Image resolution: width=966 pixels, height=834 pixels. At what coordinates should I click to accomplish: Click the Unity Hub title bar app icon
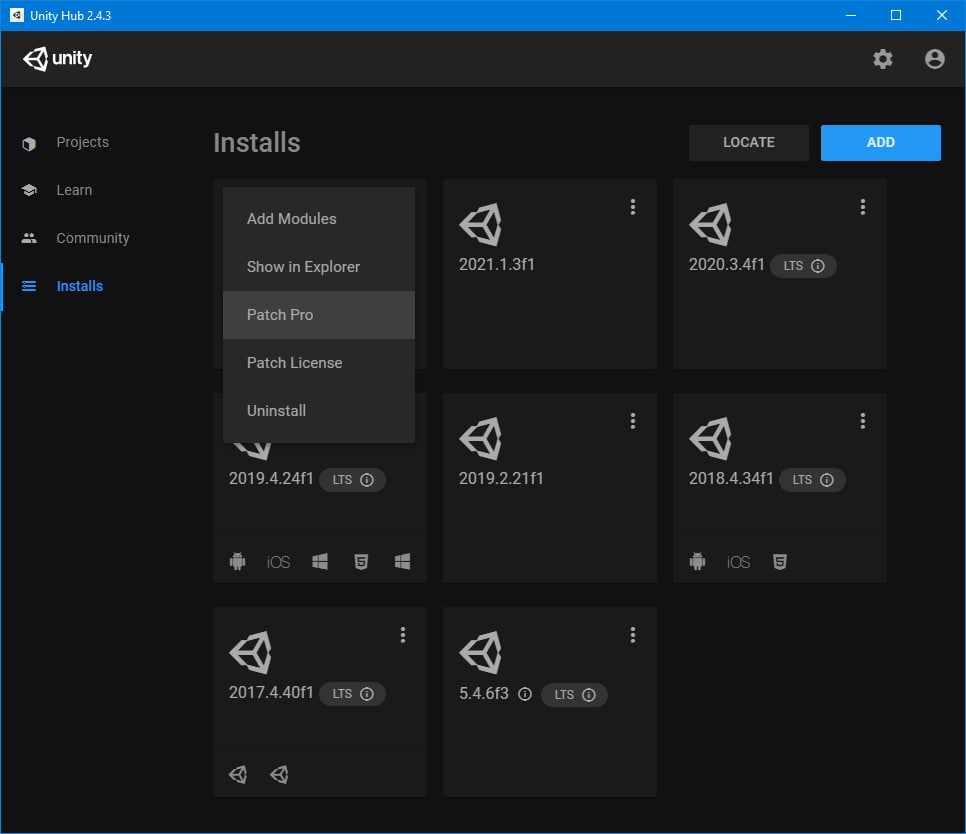coord(17,15)
